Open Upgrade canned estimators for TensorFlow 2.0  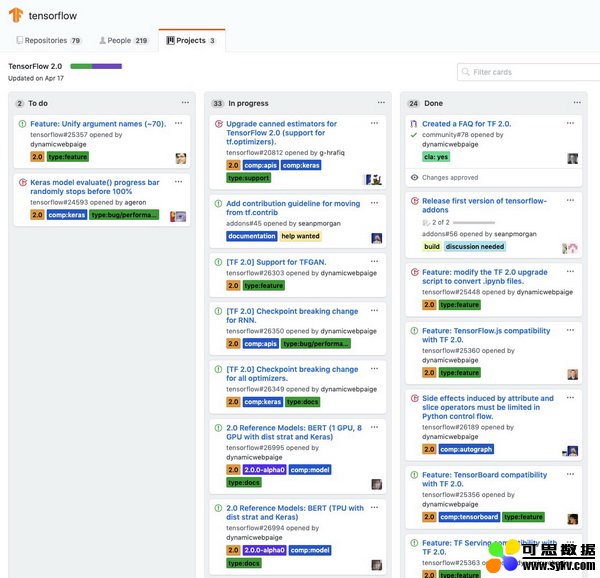coord(281,133)
